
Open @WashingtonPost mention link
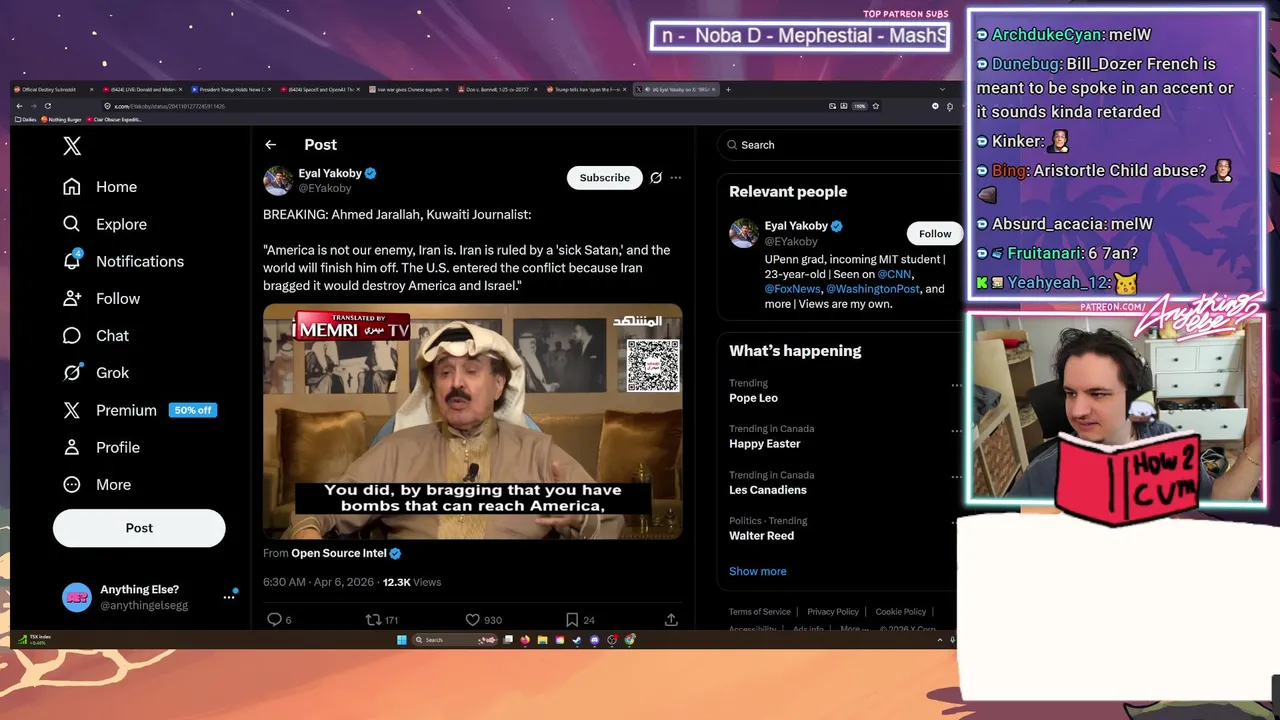point(873,289)
